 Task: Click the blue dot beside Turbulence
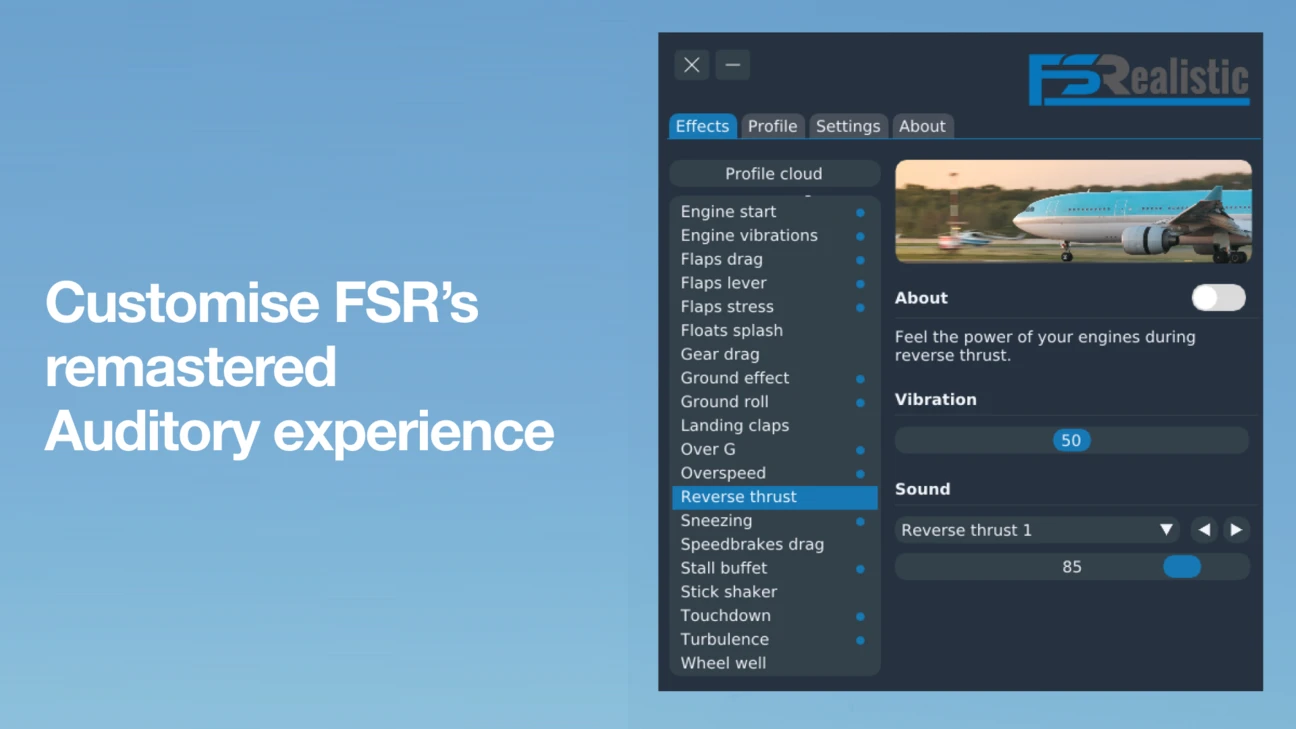860,640
